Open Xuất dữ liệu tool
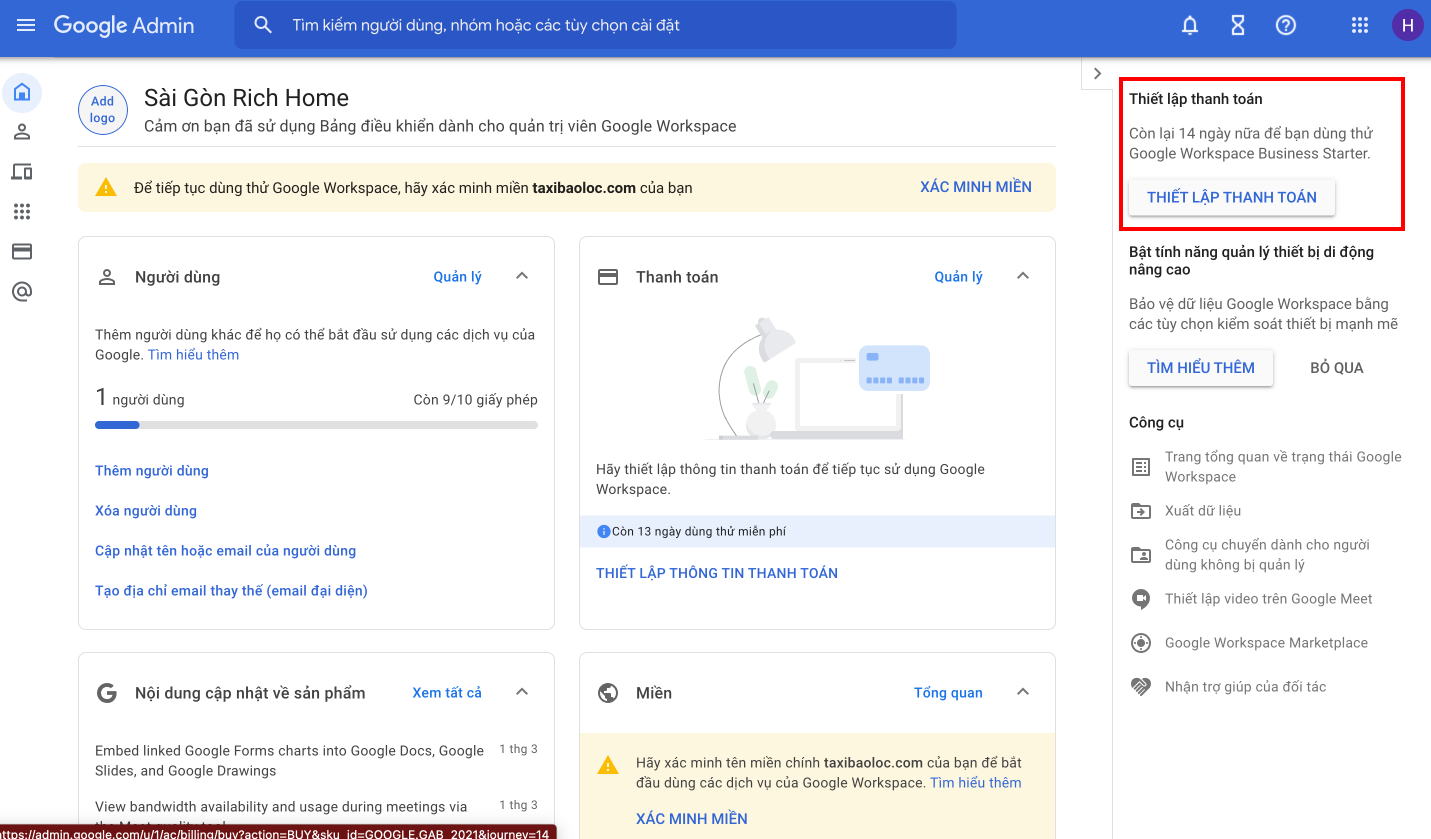 [x=1203, y=511]
